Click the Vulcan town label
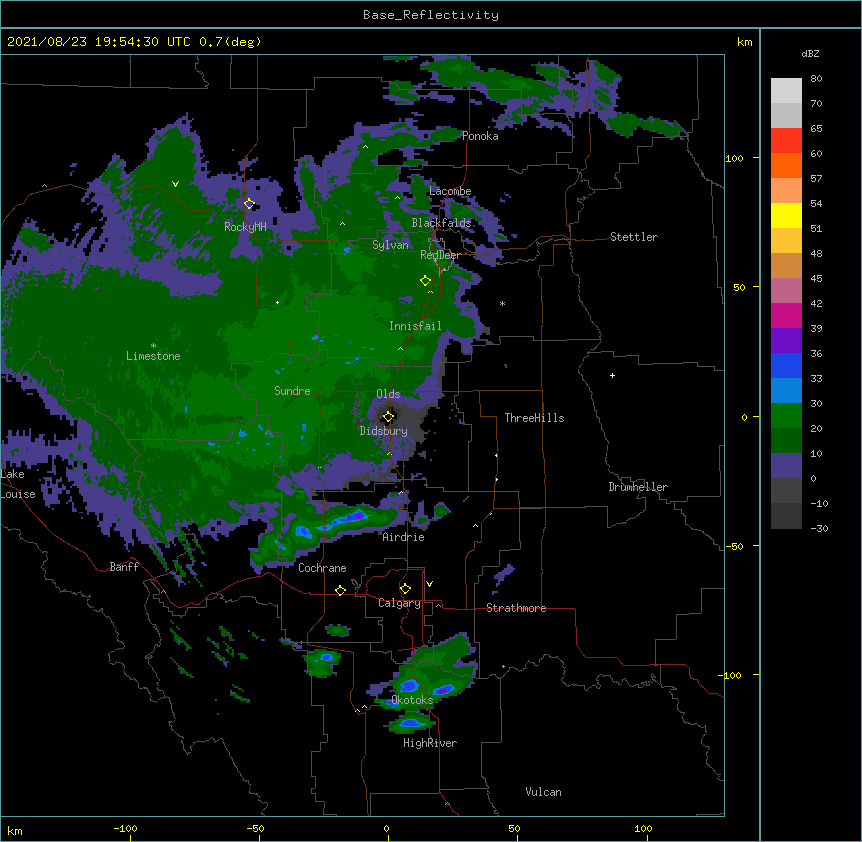The height and width of the screenshot is (842, 862). click(x=543, y=792)
